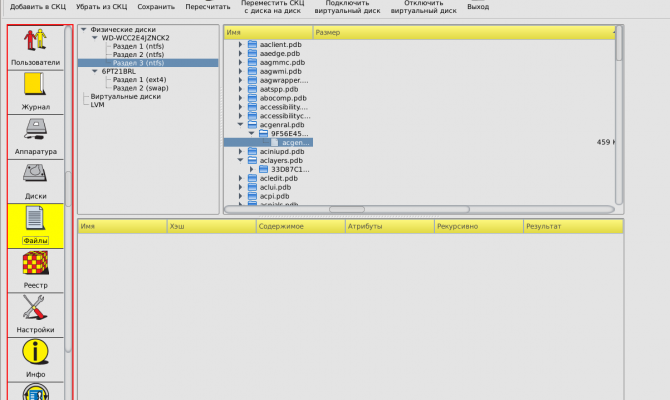Select the LVM tree item
Viewport: 670px width, 400px height.
(x=97, y=105)
